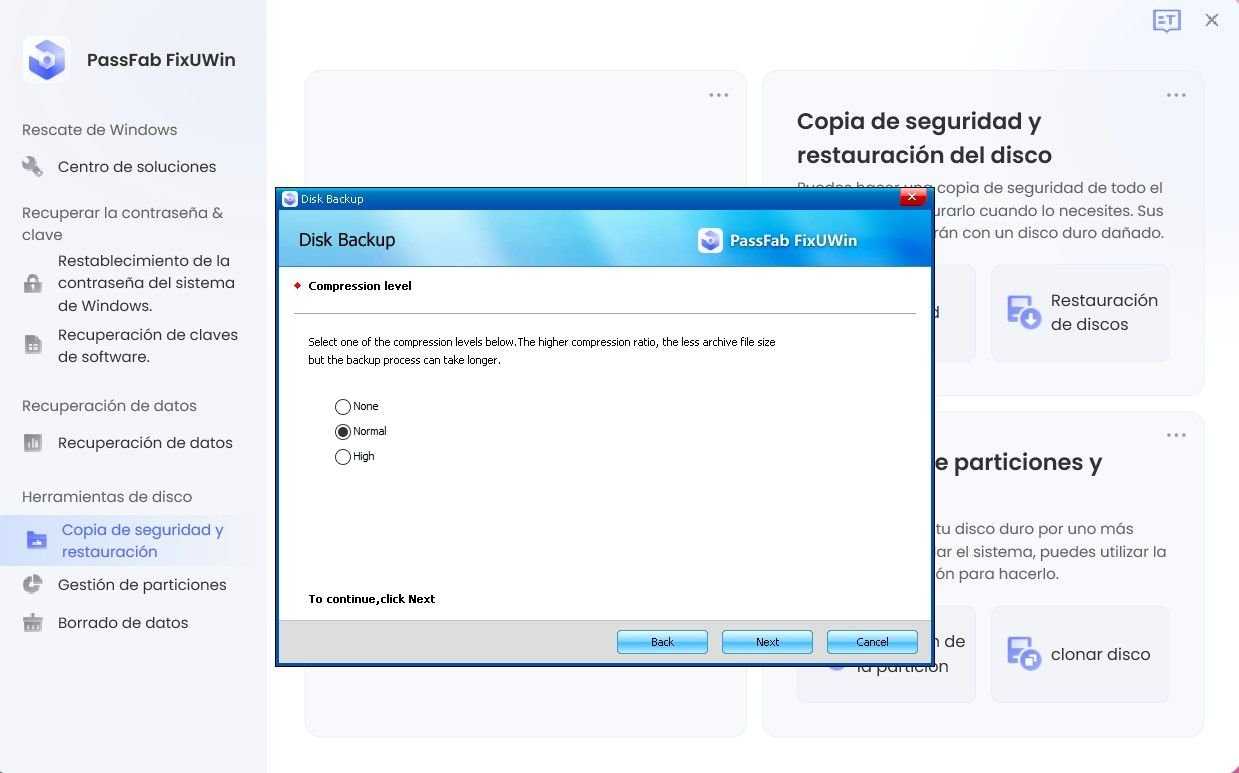Go to Rescate de Windows section
Viewport: 1239px width, 773px height.
(x=98, y=129)
